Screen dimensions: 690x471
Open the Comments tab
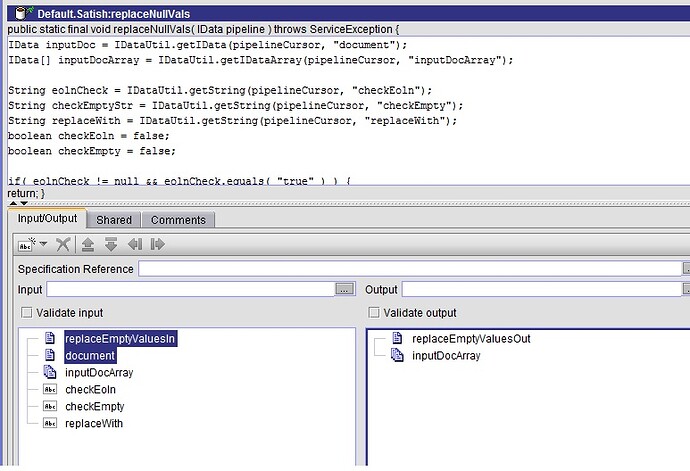(178, 220)
